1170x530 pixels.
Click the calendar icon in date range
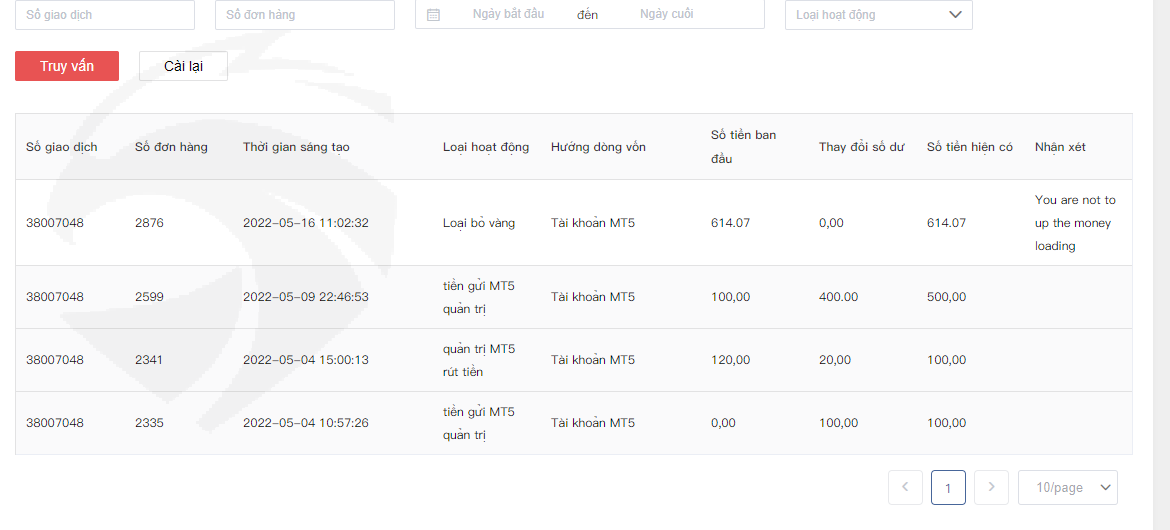[433, 15]
